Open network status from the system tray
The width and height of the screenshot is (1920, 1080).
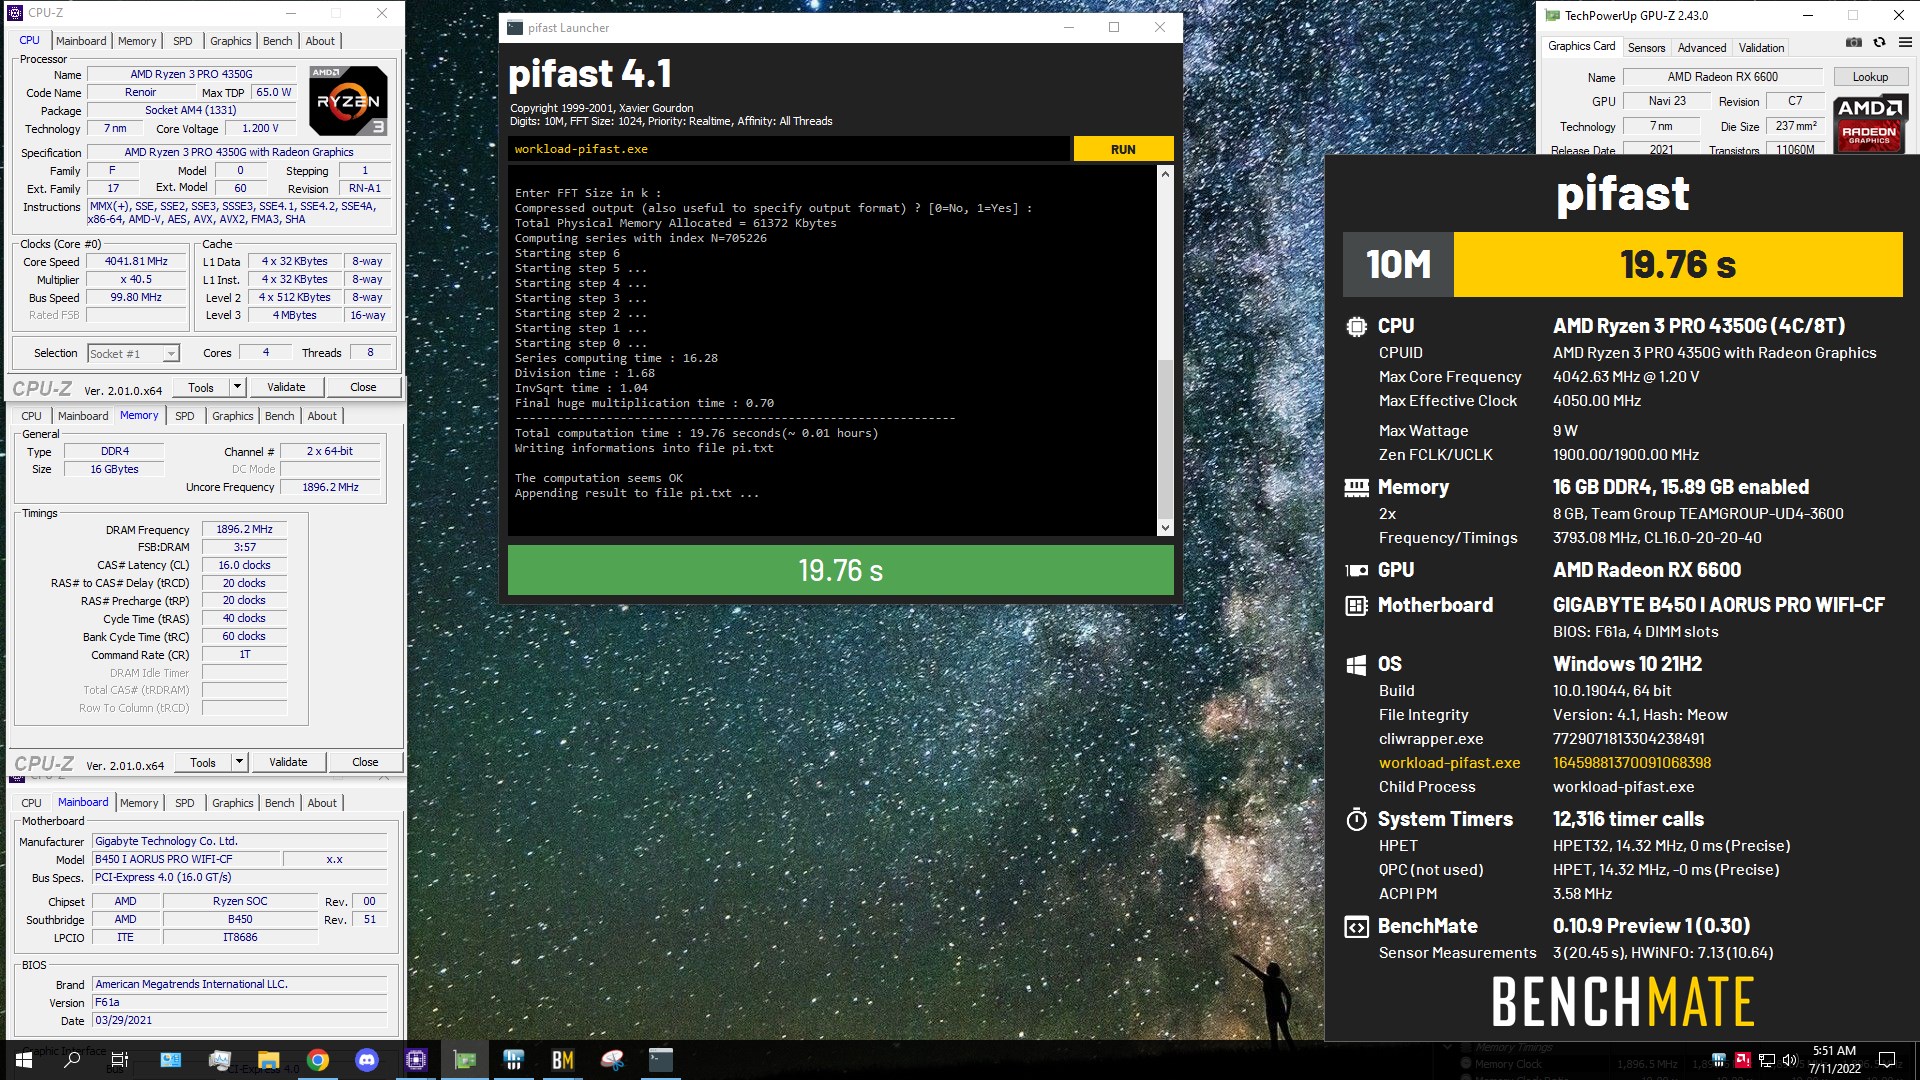[x=1767, y=1060]
